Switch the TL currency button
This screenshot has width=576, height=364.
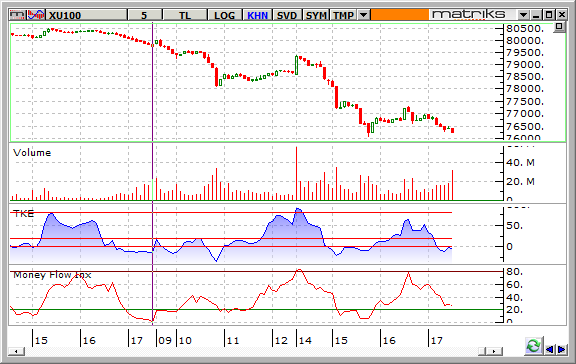tap(185, 15)
